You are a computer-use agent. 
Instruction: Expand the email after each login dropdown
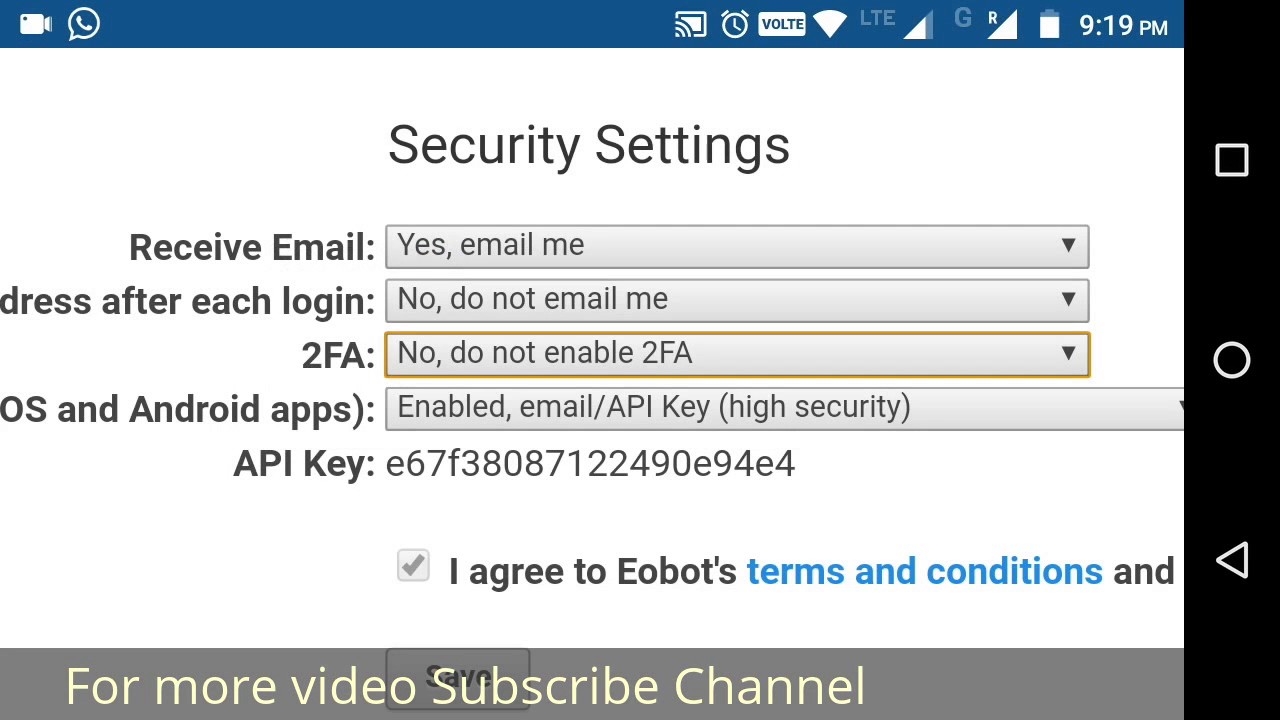point(737,300)
